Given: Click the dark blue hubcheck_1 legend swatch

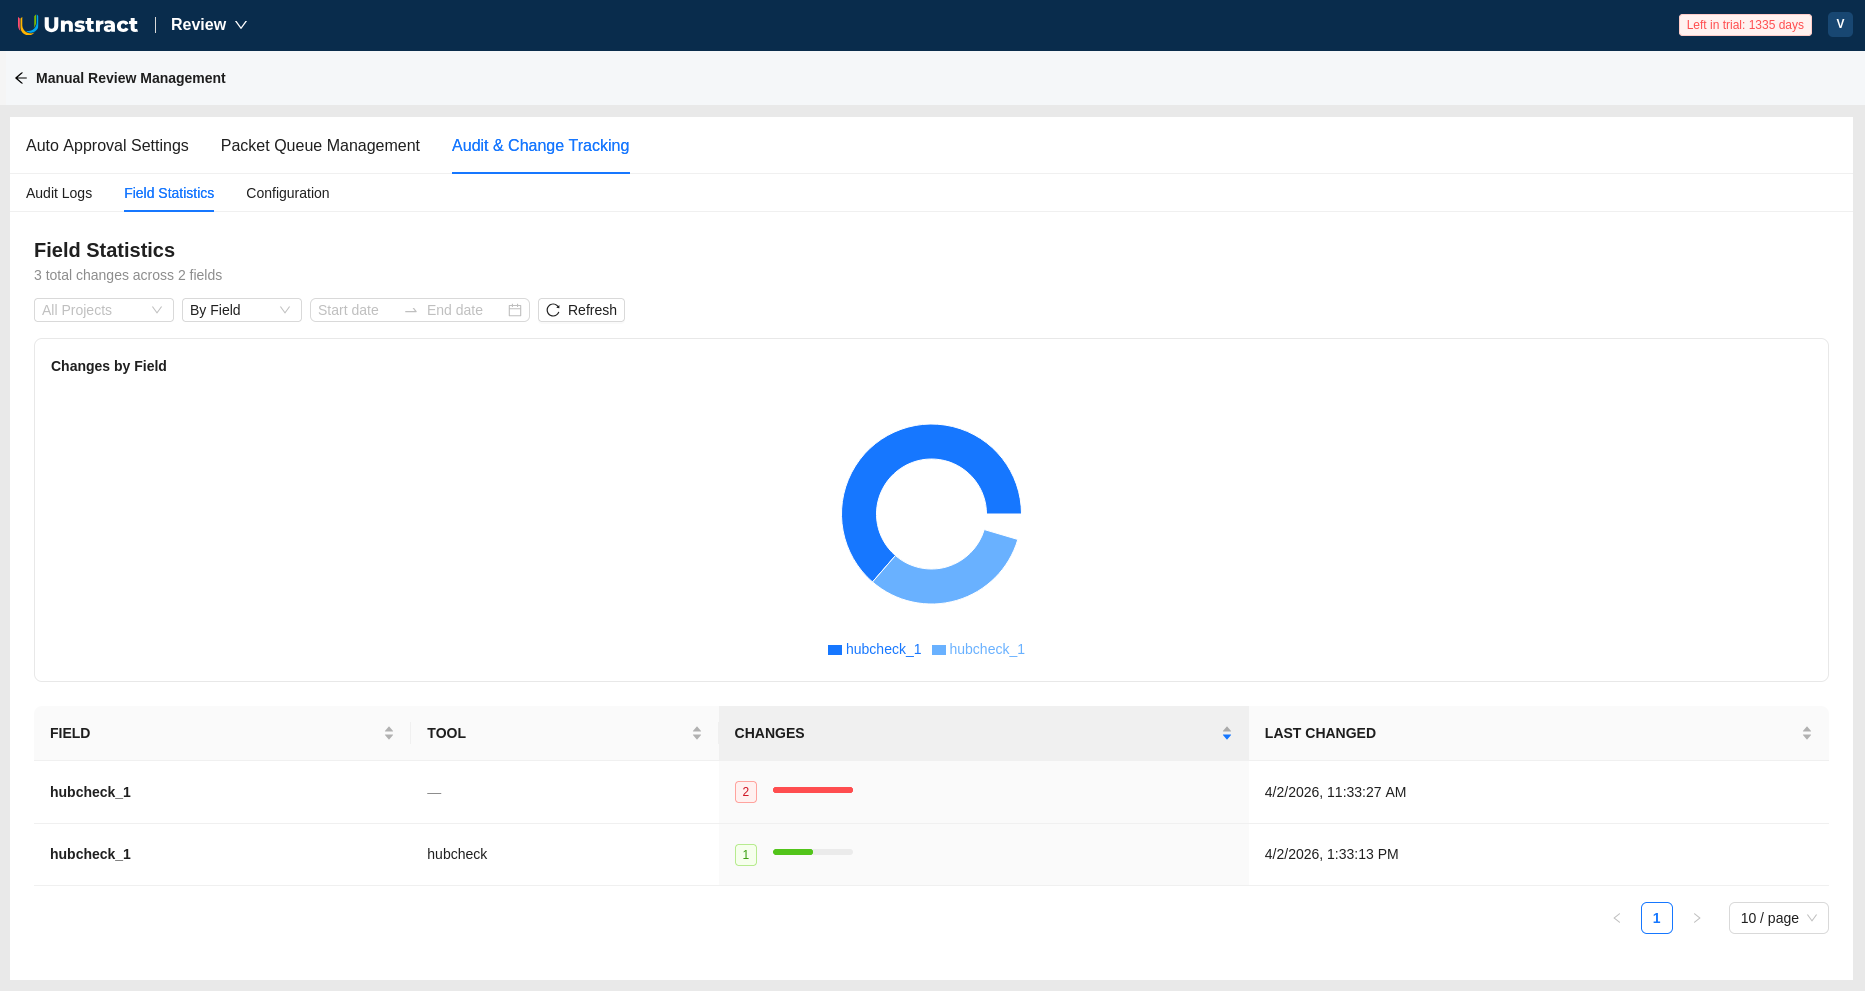Looking at the screenshot, I should pos(835,650).
